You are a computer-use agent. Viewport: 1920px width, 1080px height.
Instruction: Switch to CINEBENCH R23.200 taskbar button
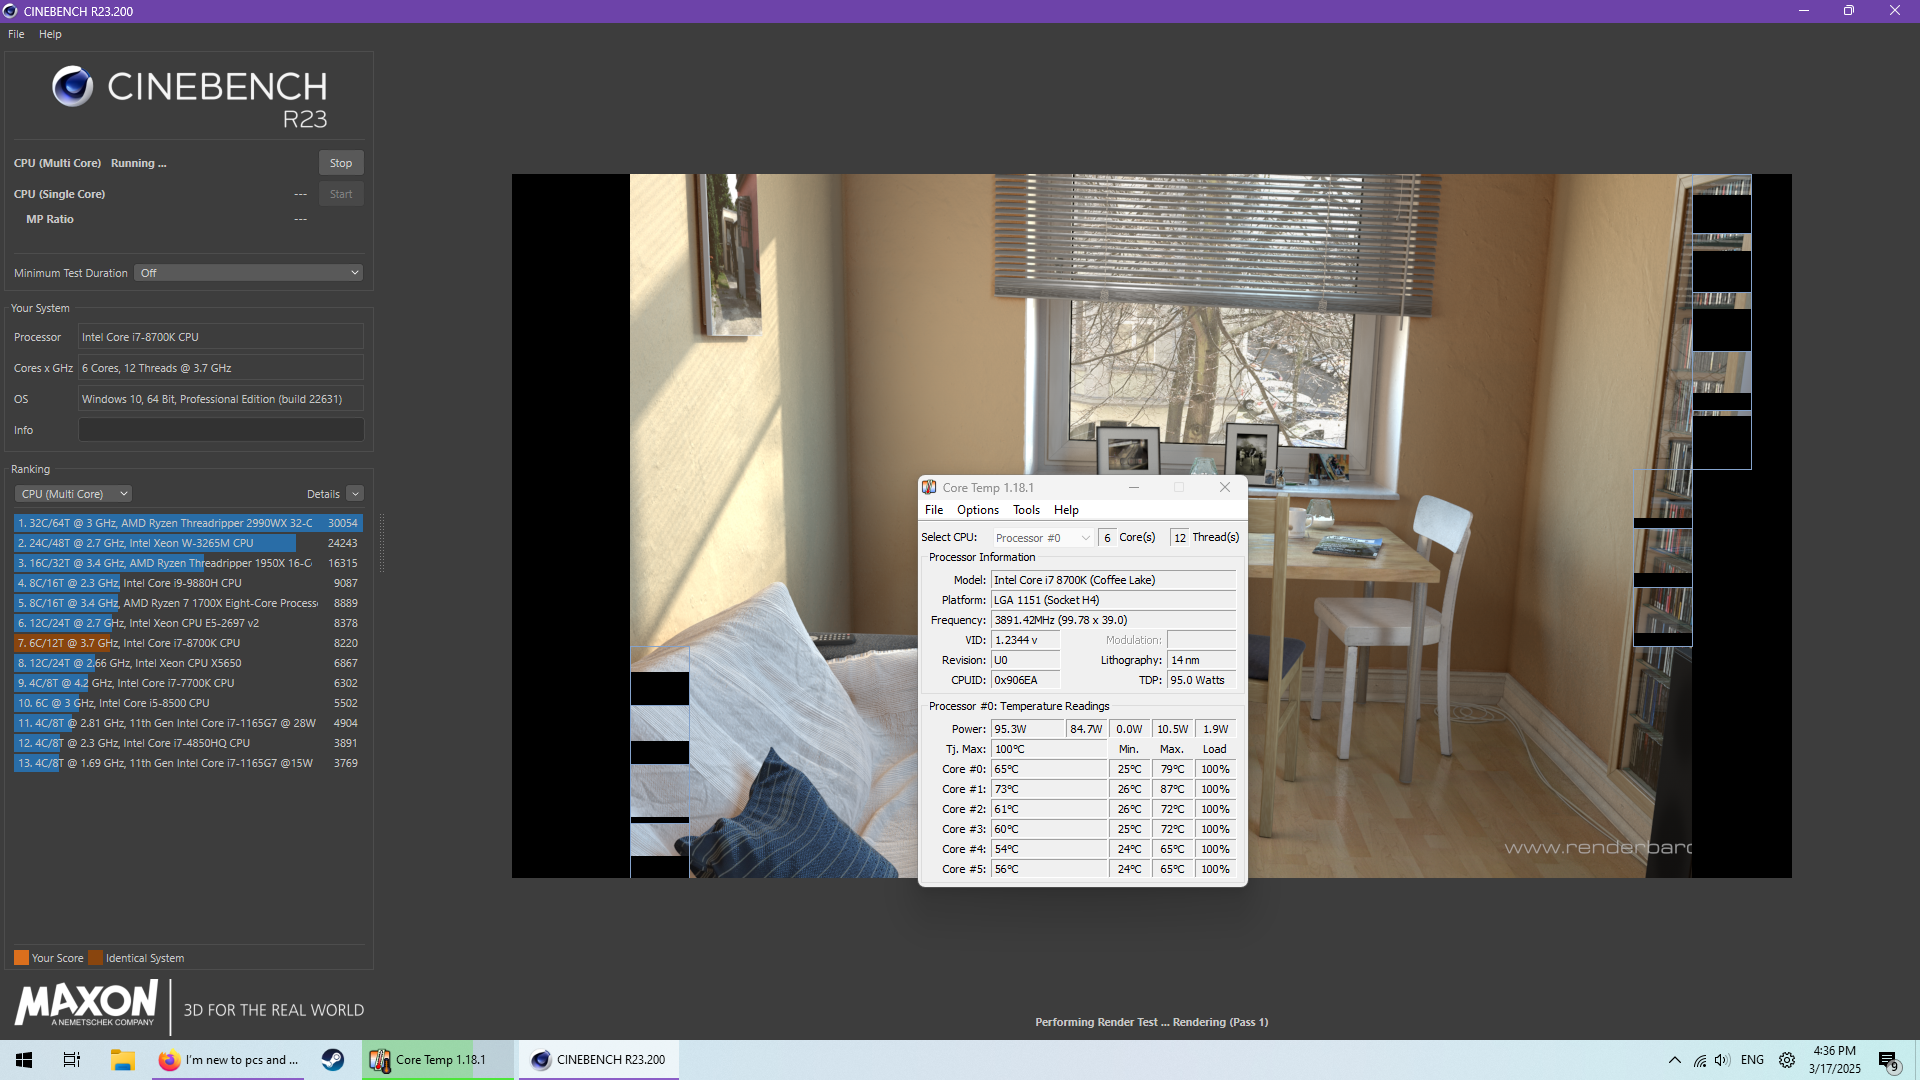point(599,1060)
